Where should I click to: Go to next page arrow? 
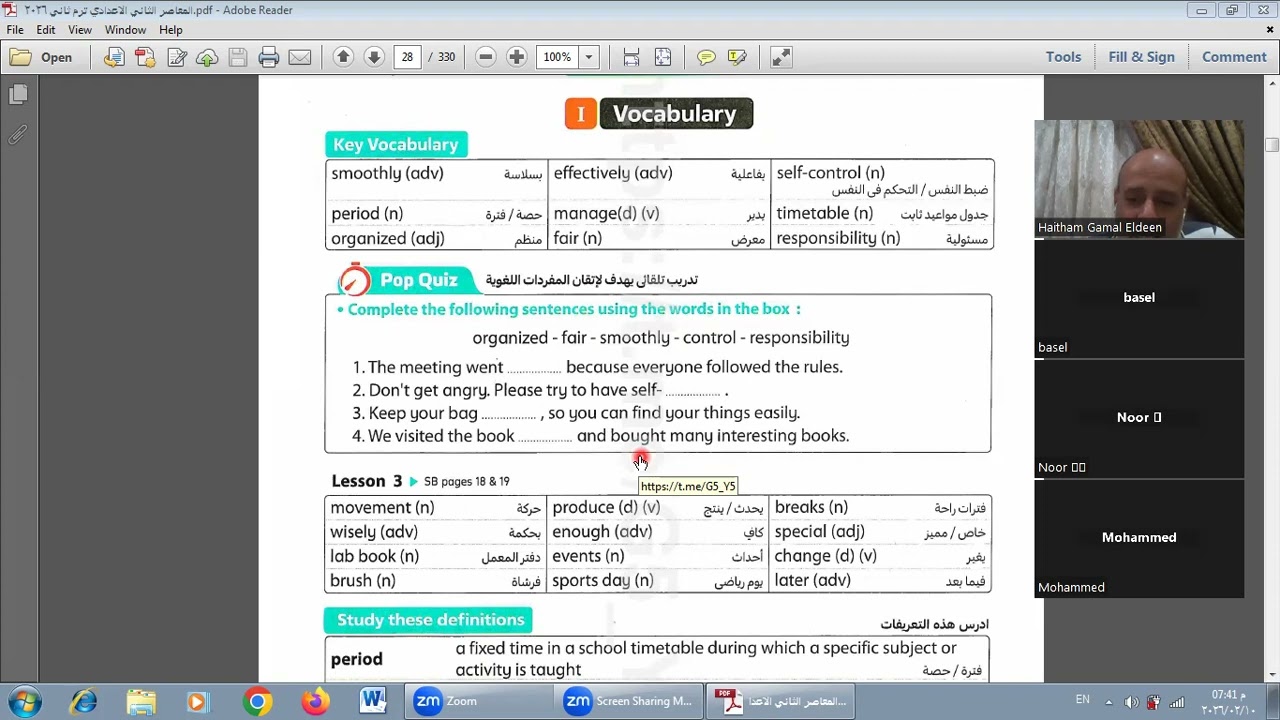374,57
